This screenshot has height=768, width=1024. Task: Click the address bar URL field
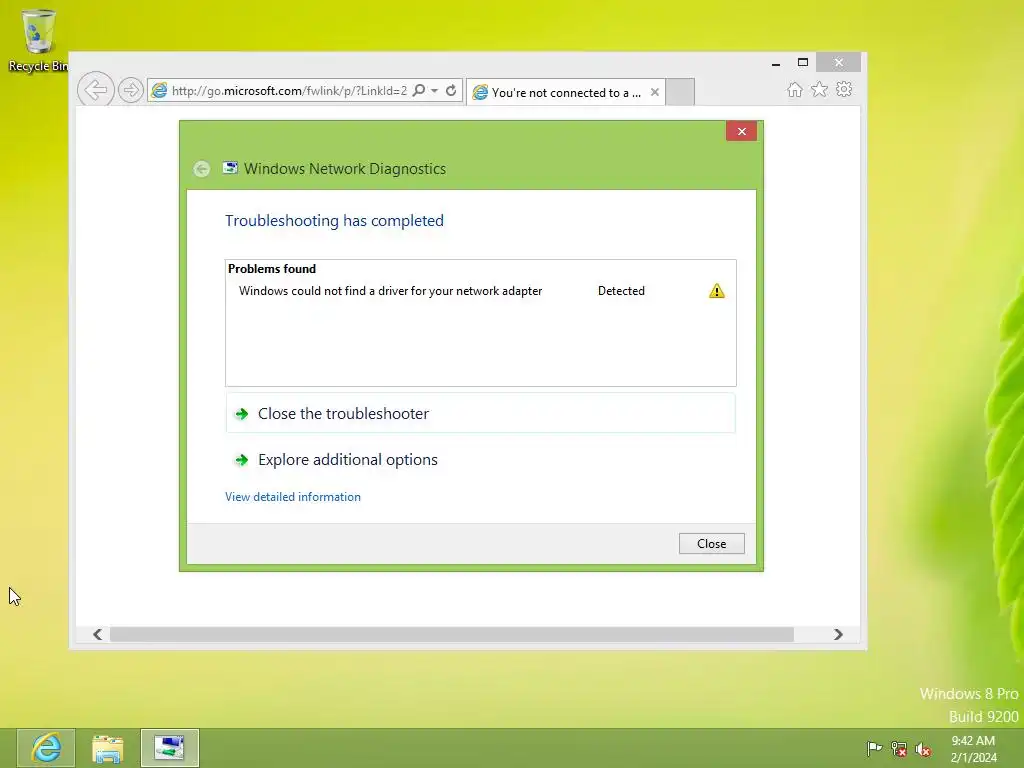[x=289, y=91]
